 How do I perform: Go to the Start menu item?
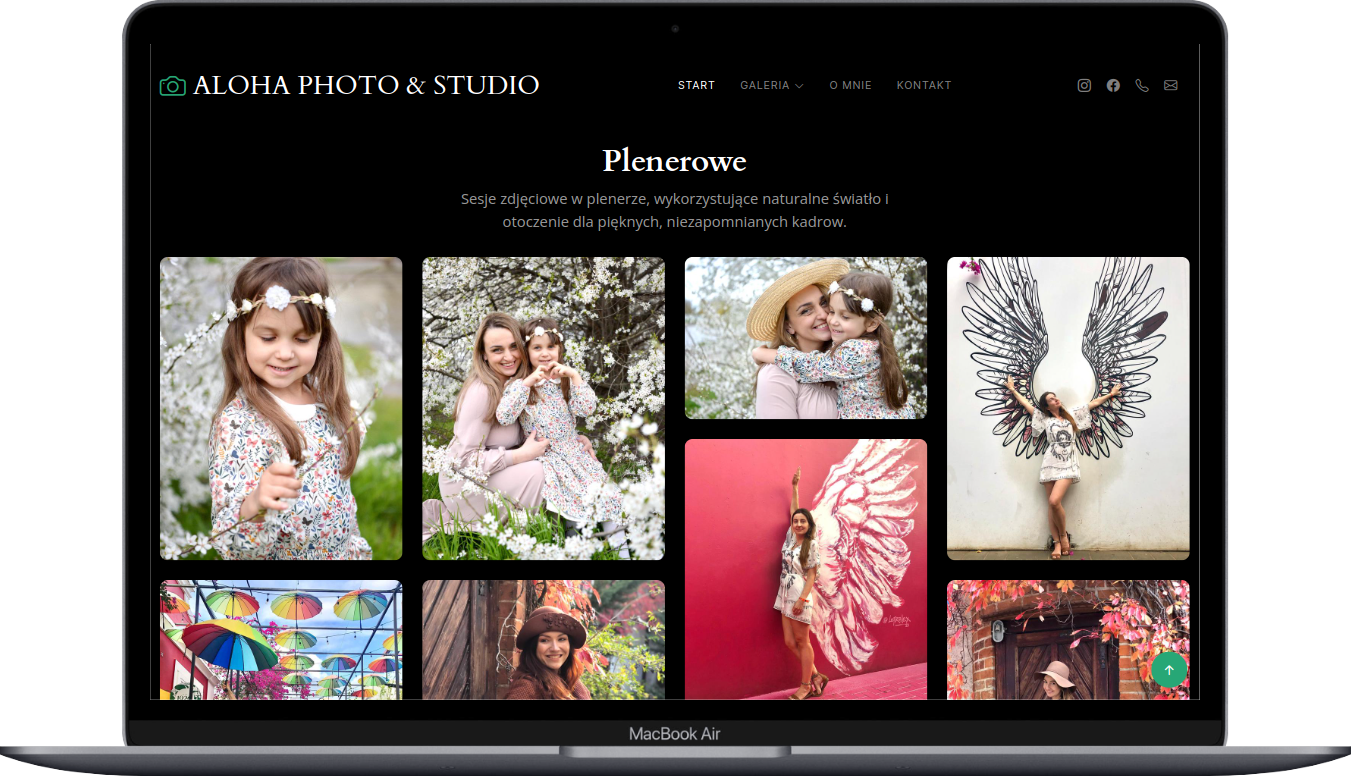tap(696, 86)
